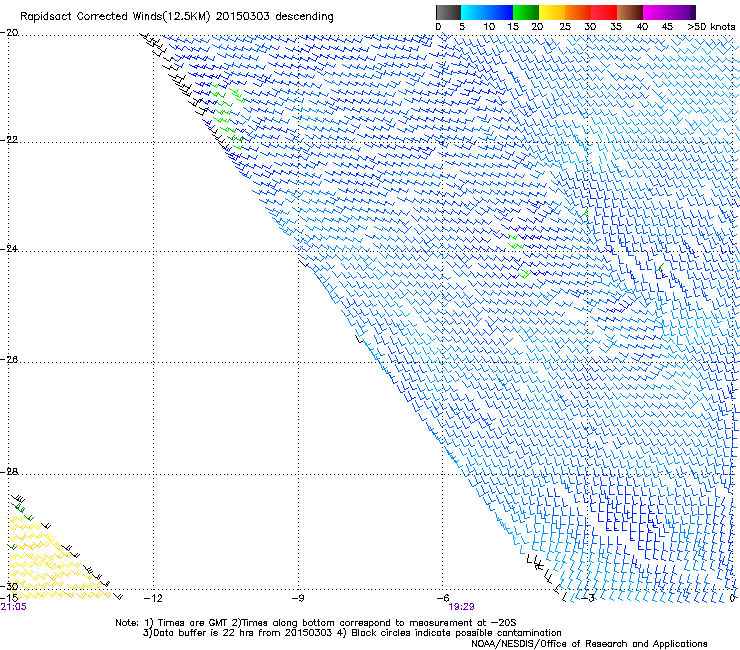Select the legend value '45'
The image size is (740, 650).
click(667, 27)
